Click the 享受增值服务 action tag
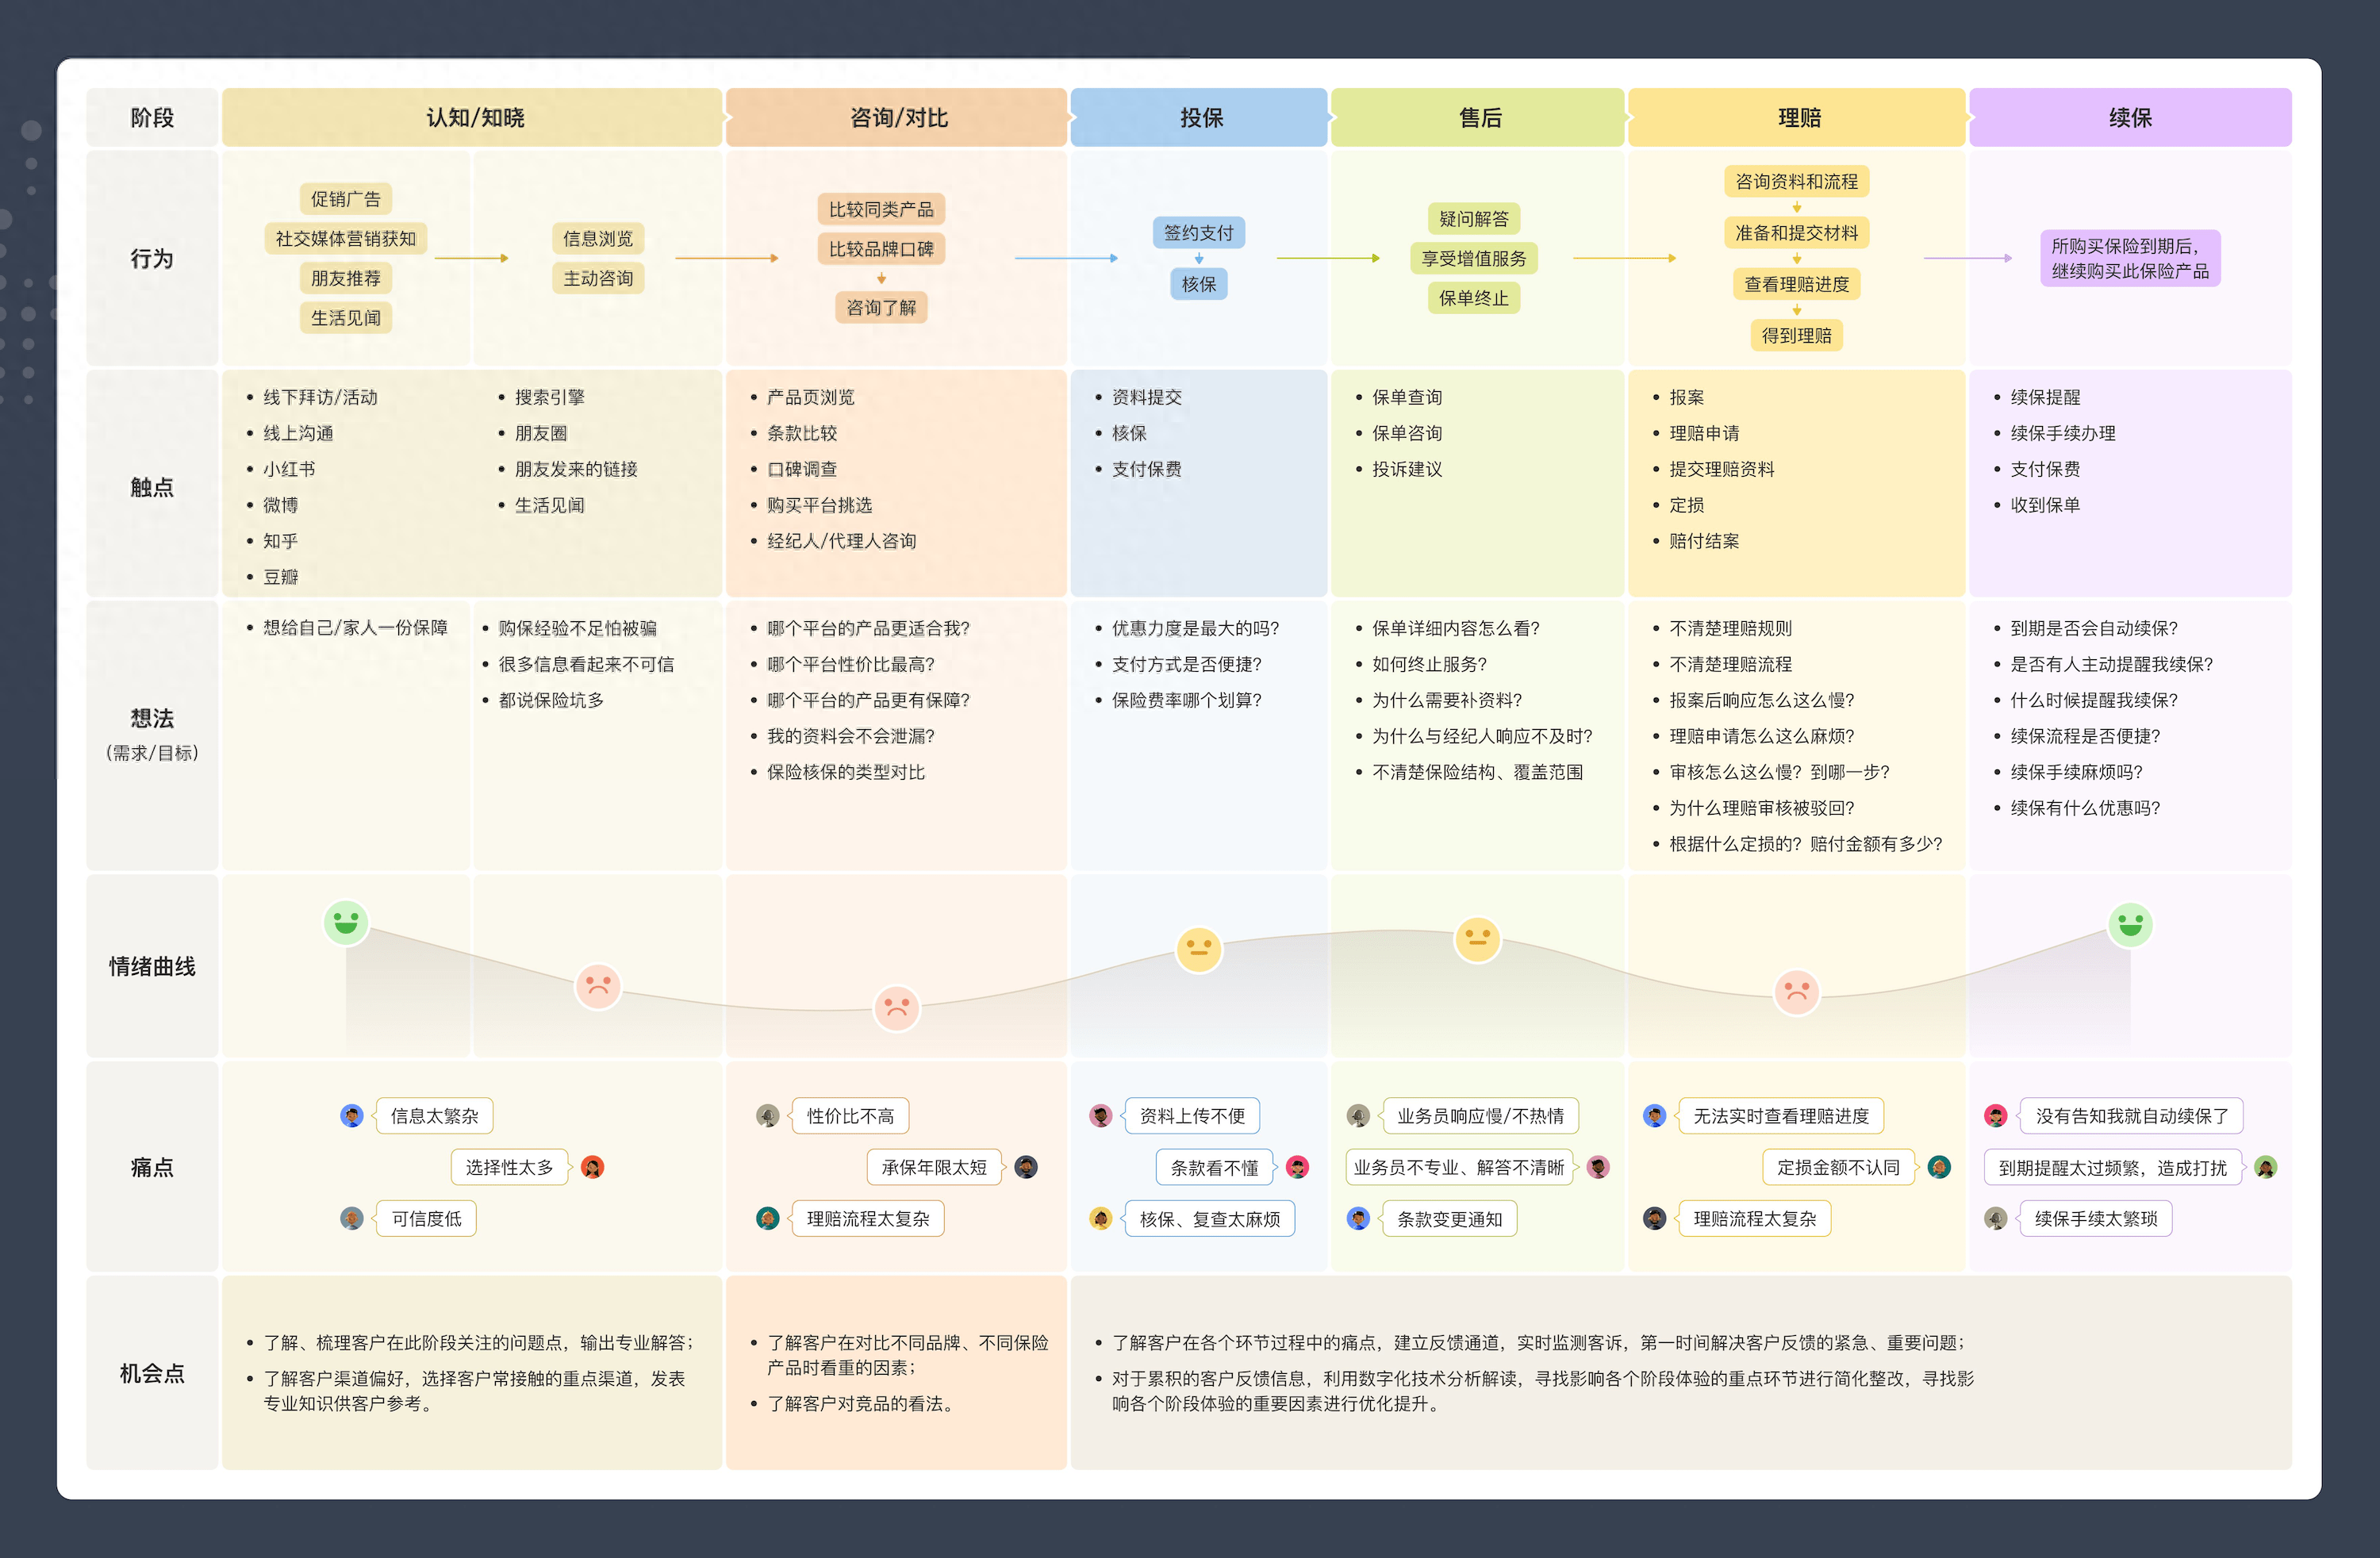Viewport: 2380px width, 1558px height. [1474, 258]
